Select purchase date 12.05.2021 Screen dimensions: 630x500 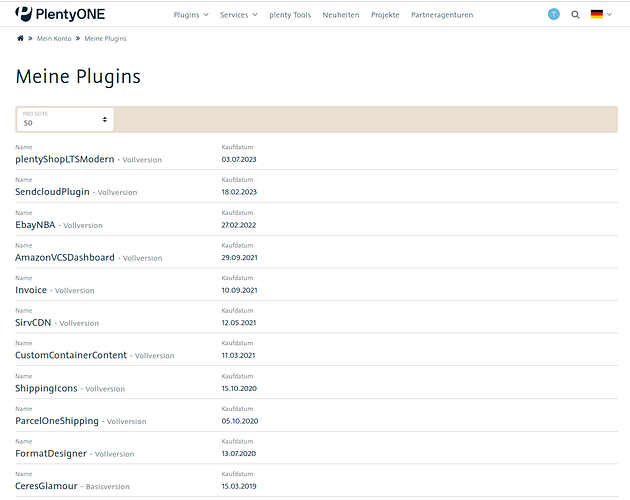[x=239, y=322]
